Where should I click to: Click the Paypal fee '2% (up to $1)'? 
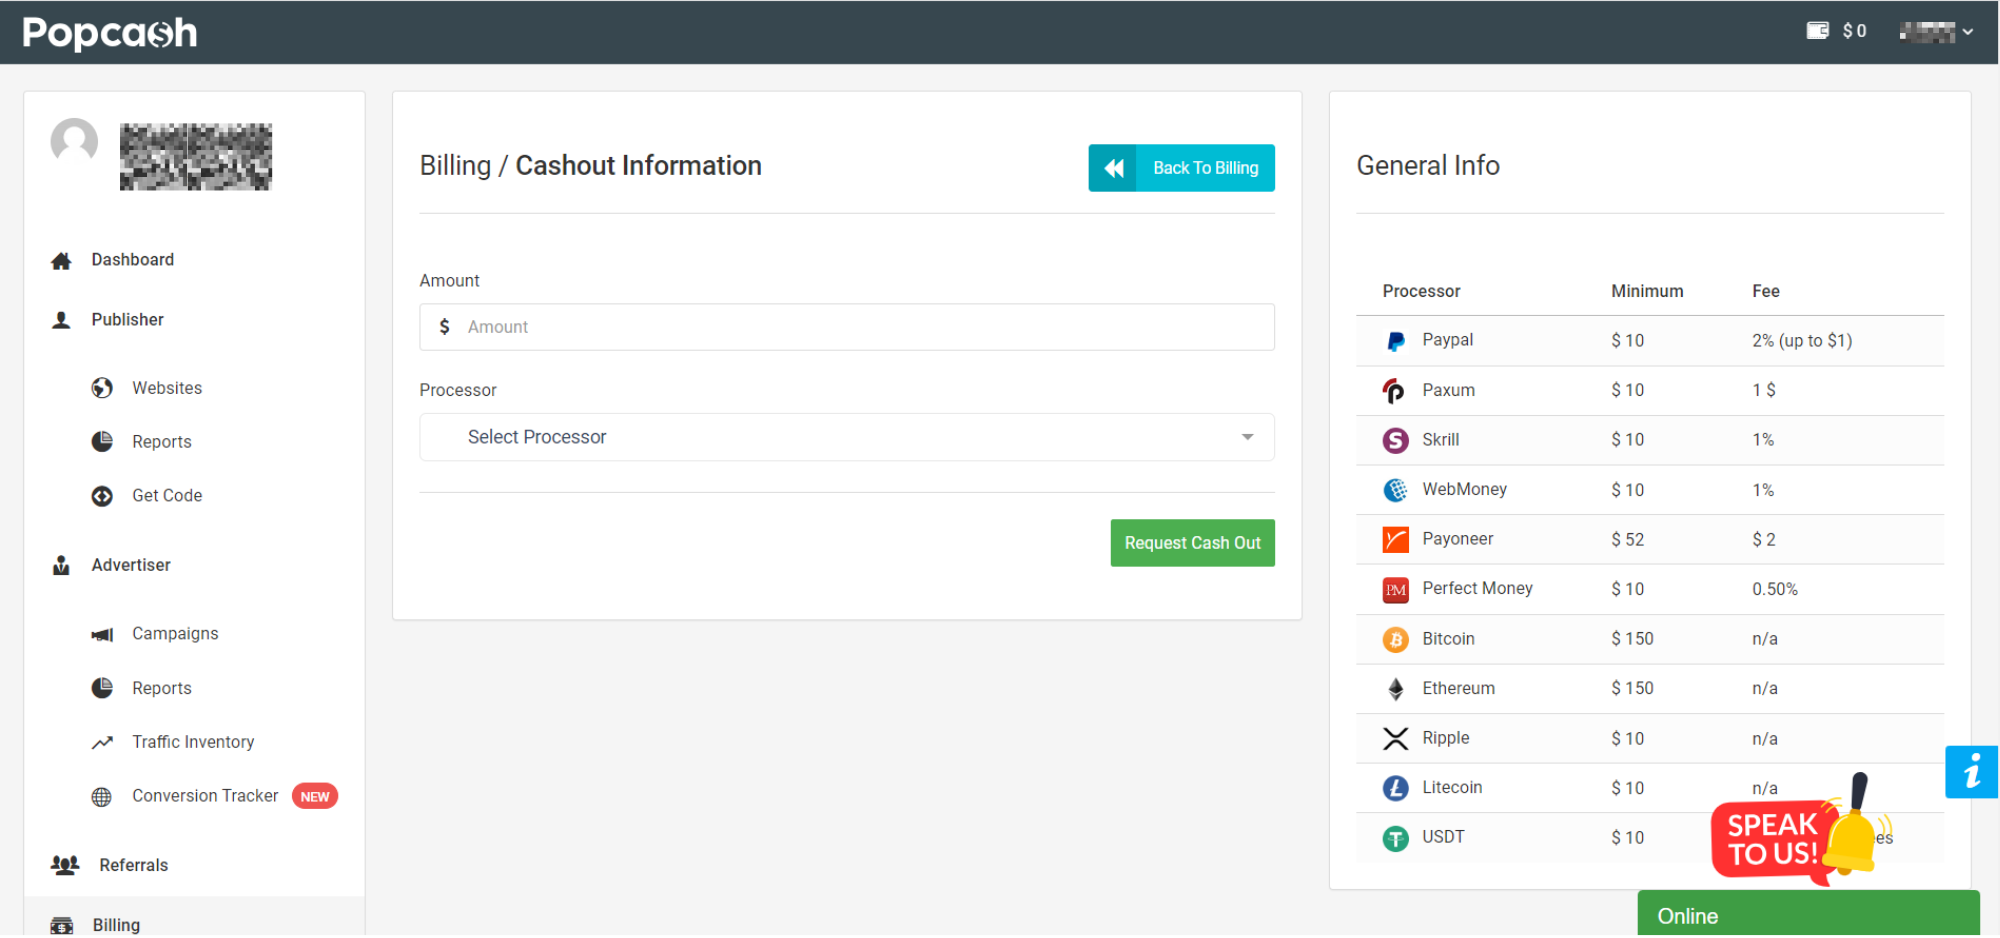(x=1802, y=341)
